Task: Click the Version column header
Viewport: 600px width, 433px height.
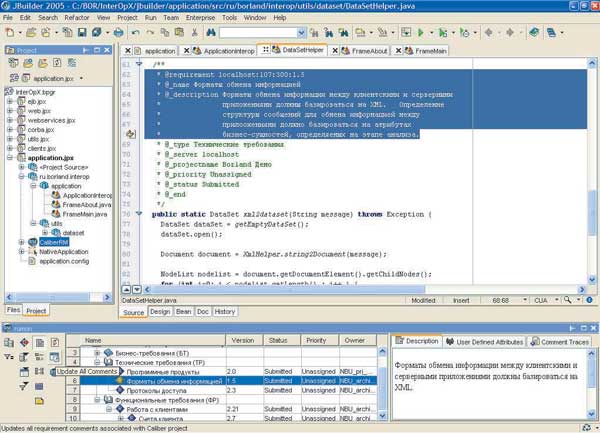Action: (x=244, y=340)
